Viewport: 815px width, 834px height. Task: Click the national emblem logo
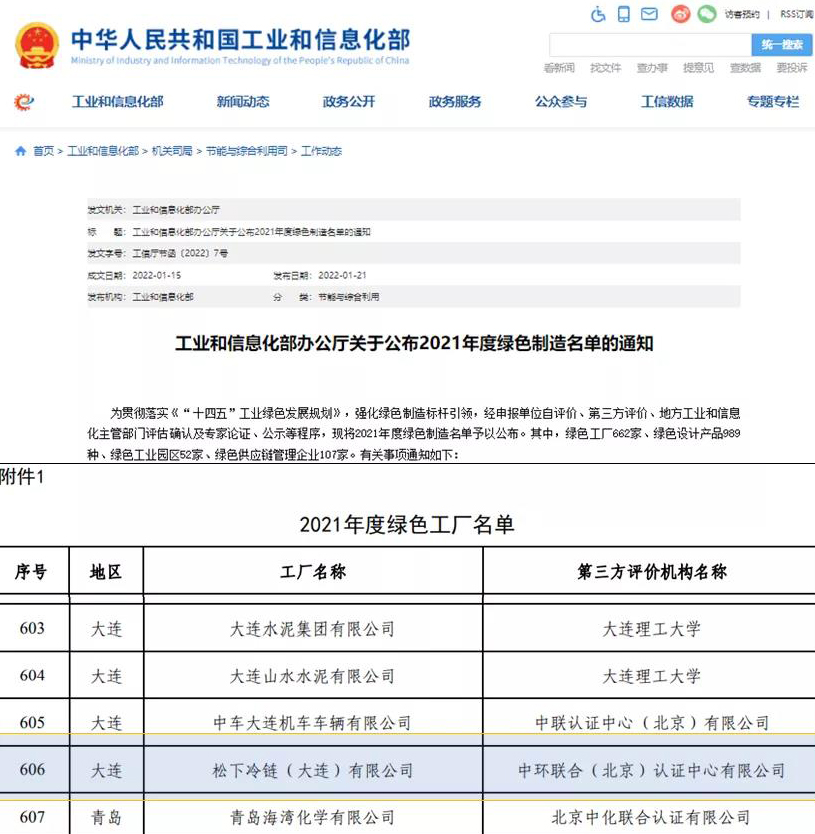click(x=37, y=46)
